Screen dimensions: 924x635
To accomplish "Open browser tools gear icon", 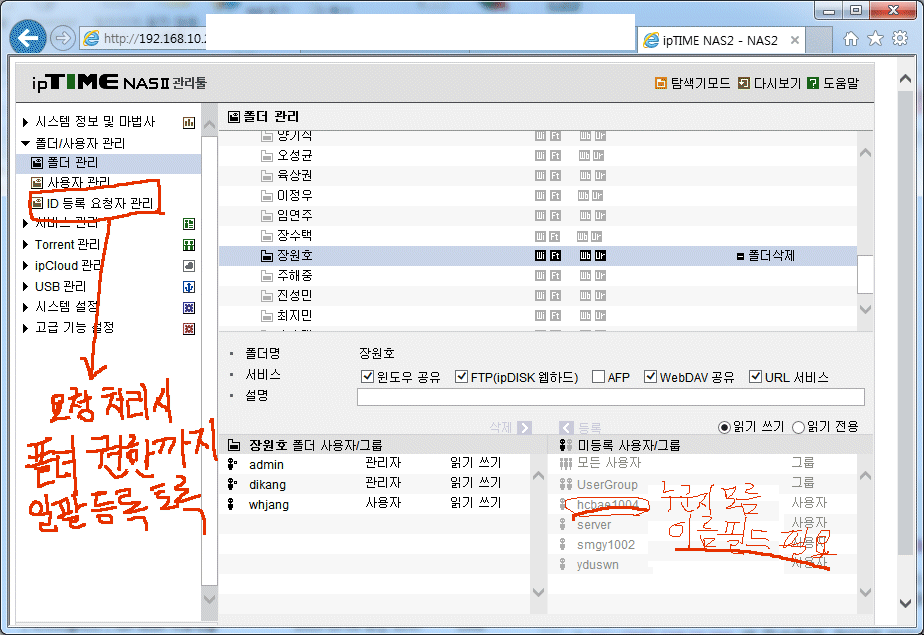I will coord(900,39).
